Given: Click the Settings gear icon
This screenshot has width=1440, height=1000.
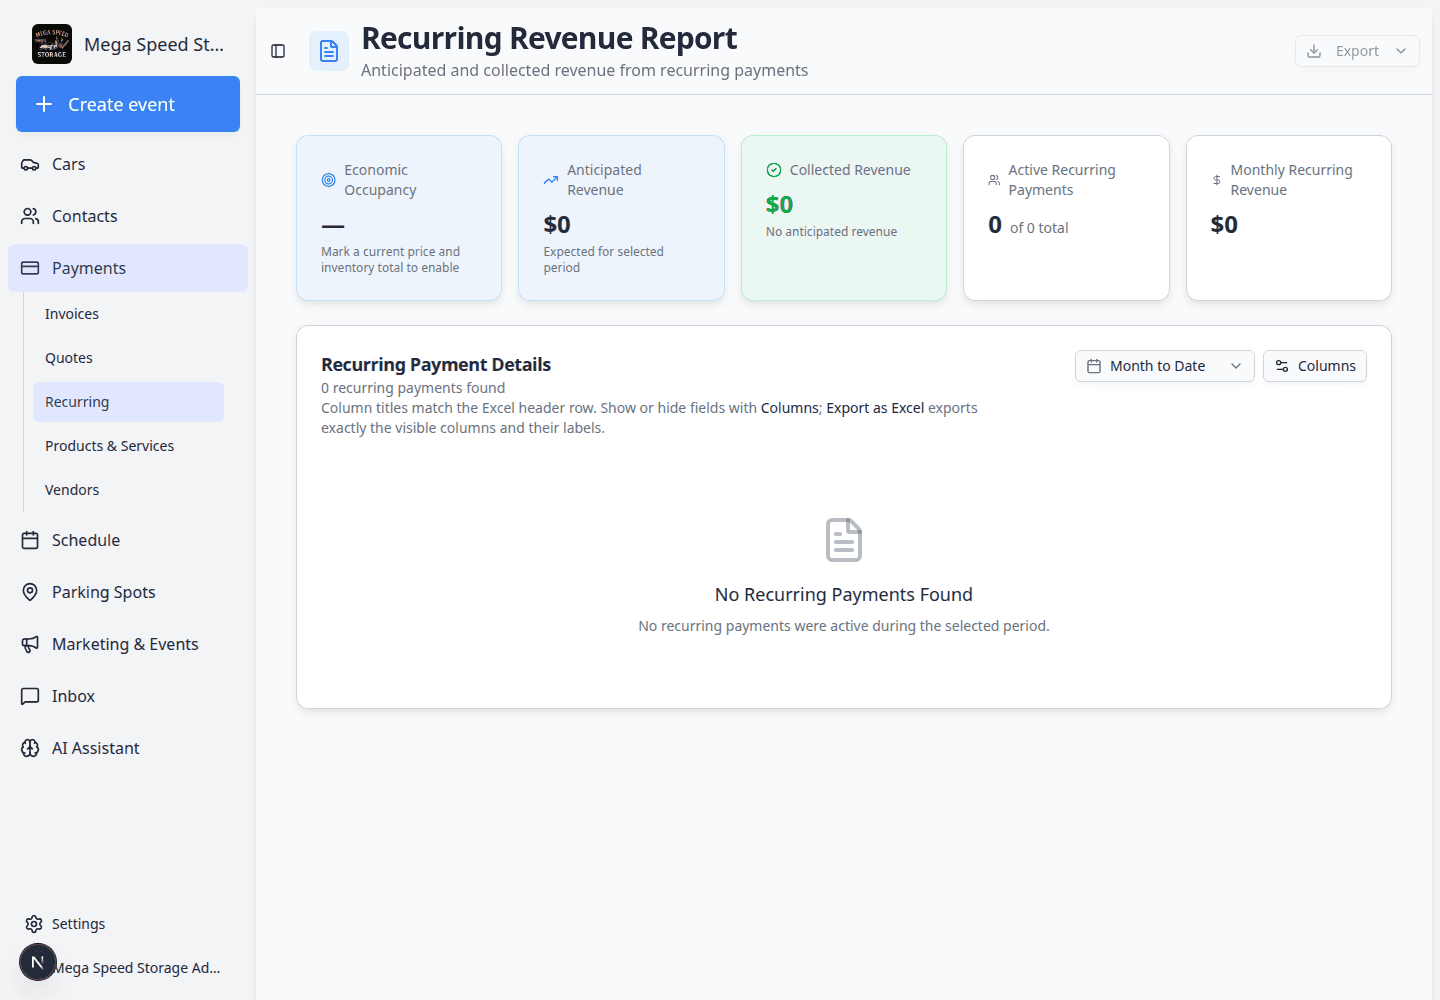Looking at the screenshot, I should click(x=34, y=924).
